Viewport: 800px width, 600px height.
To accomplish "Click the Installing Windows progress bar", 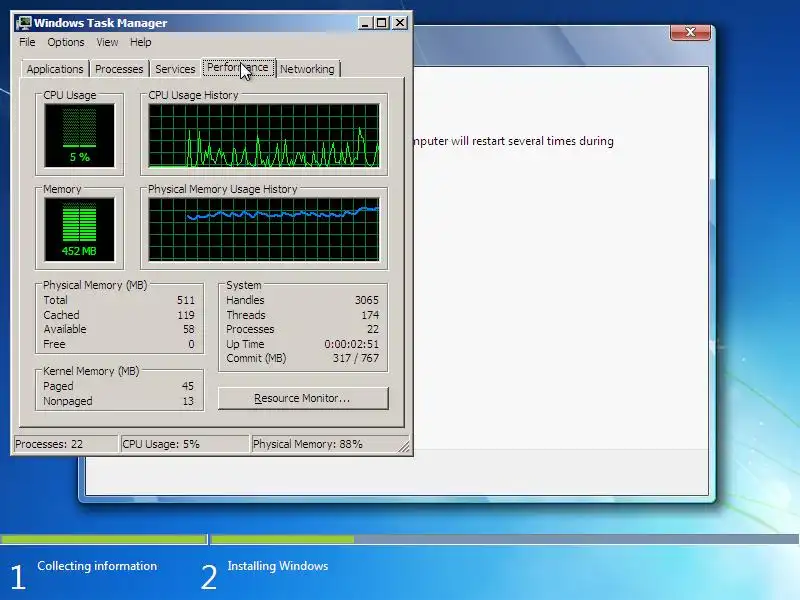I will point(505,539).
